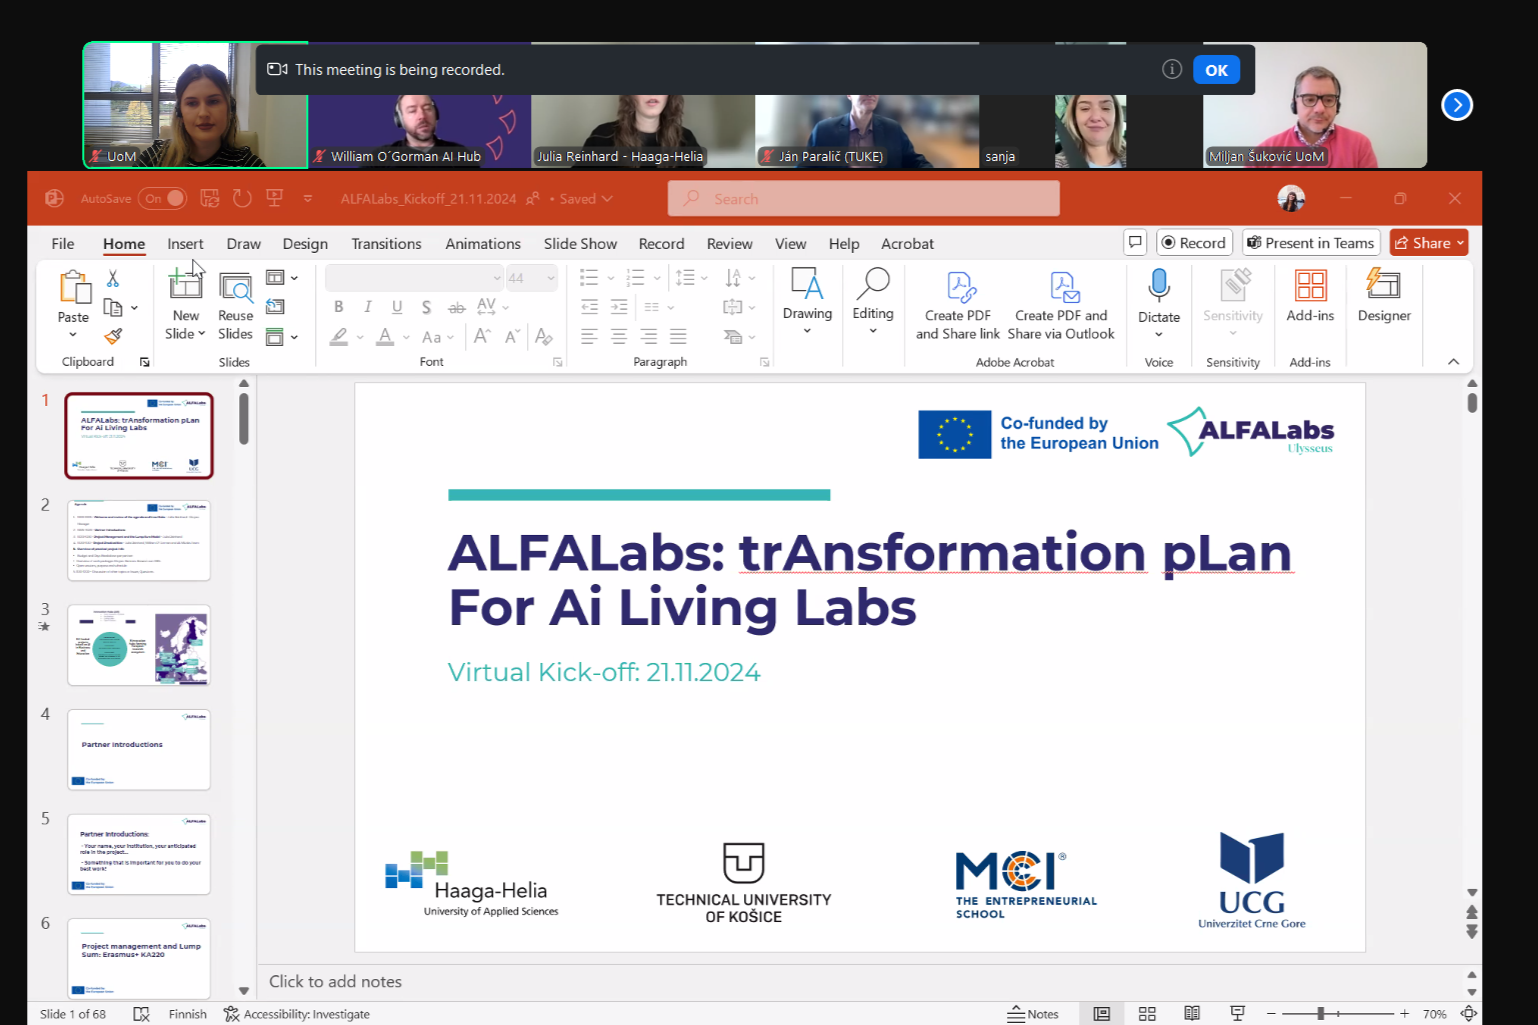The width and height of the screenshot is (1538, 1025).
Task: Click the Clear All Formatting icon
Action: (543, 336)
